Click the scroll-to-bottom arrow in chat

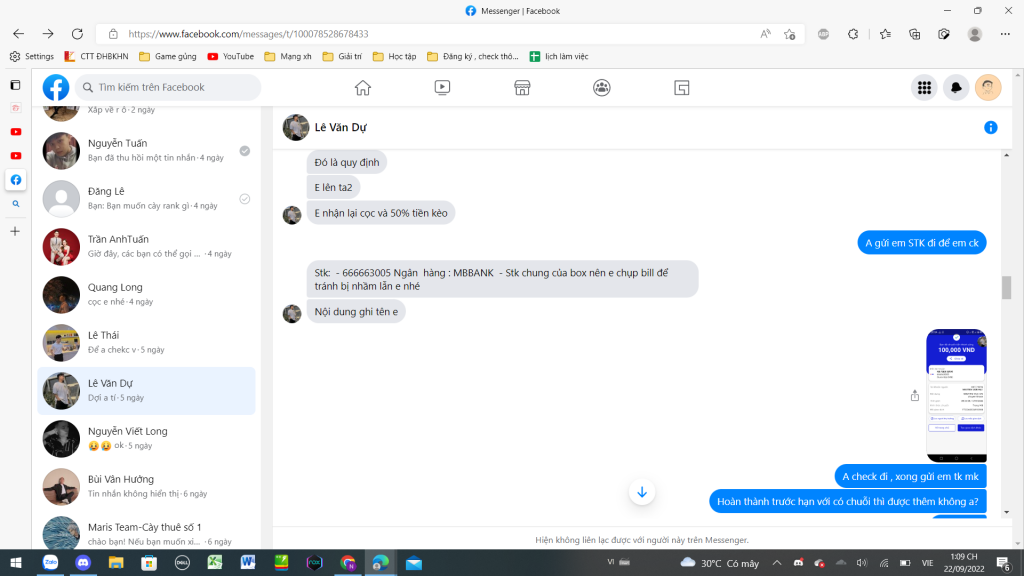click(x=642, y=492)
